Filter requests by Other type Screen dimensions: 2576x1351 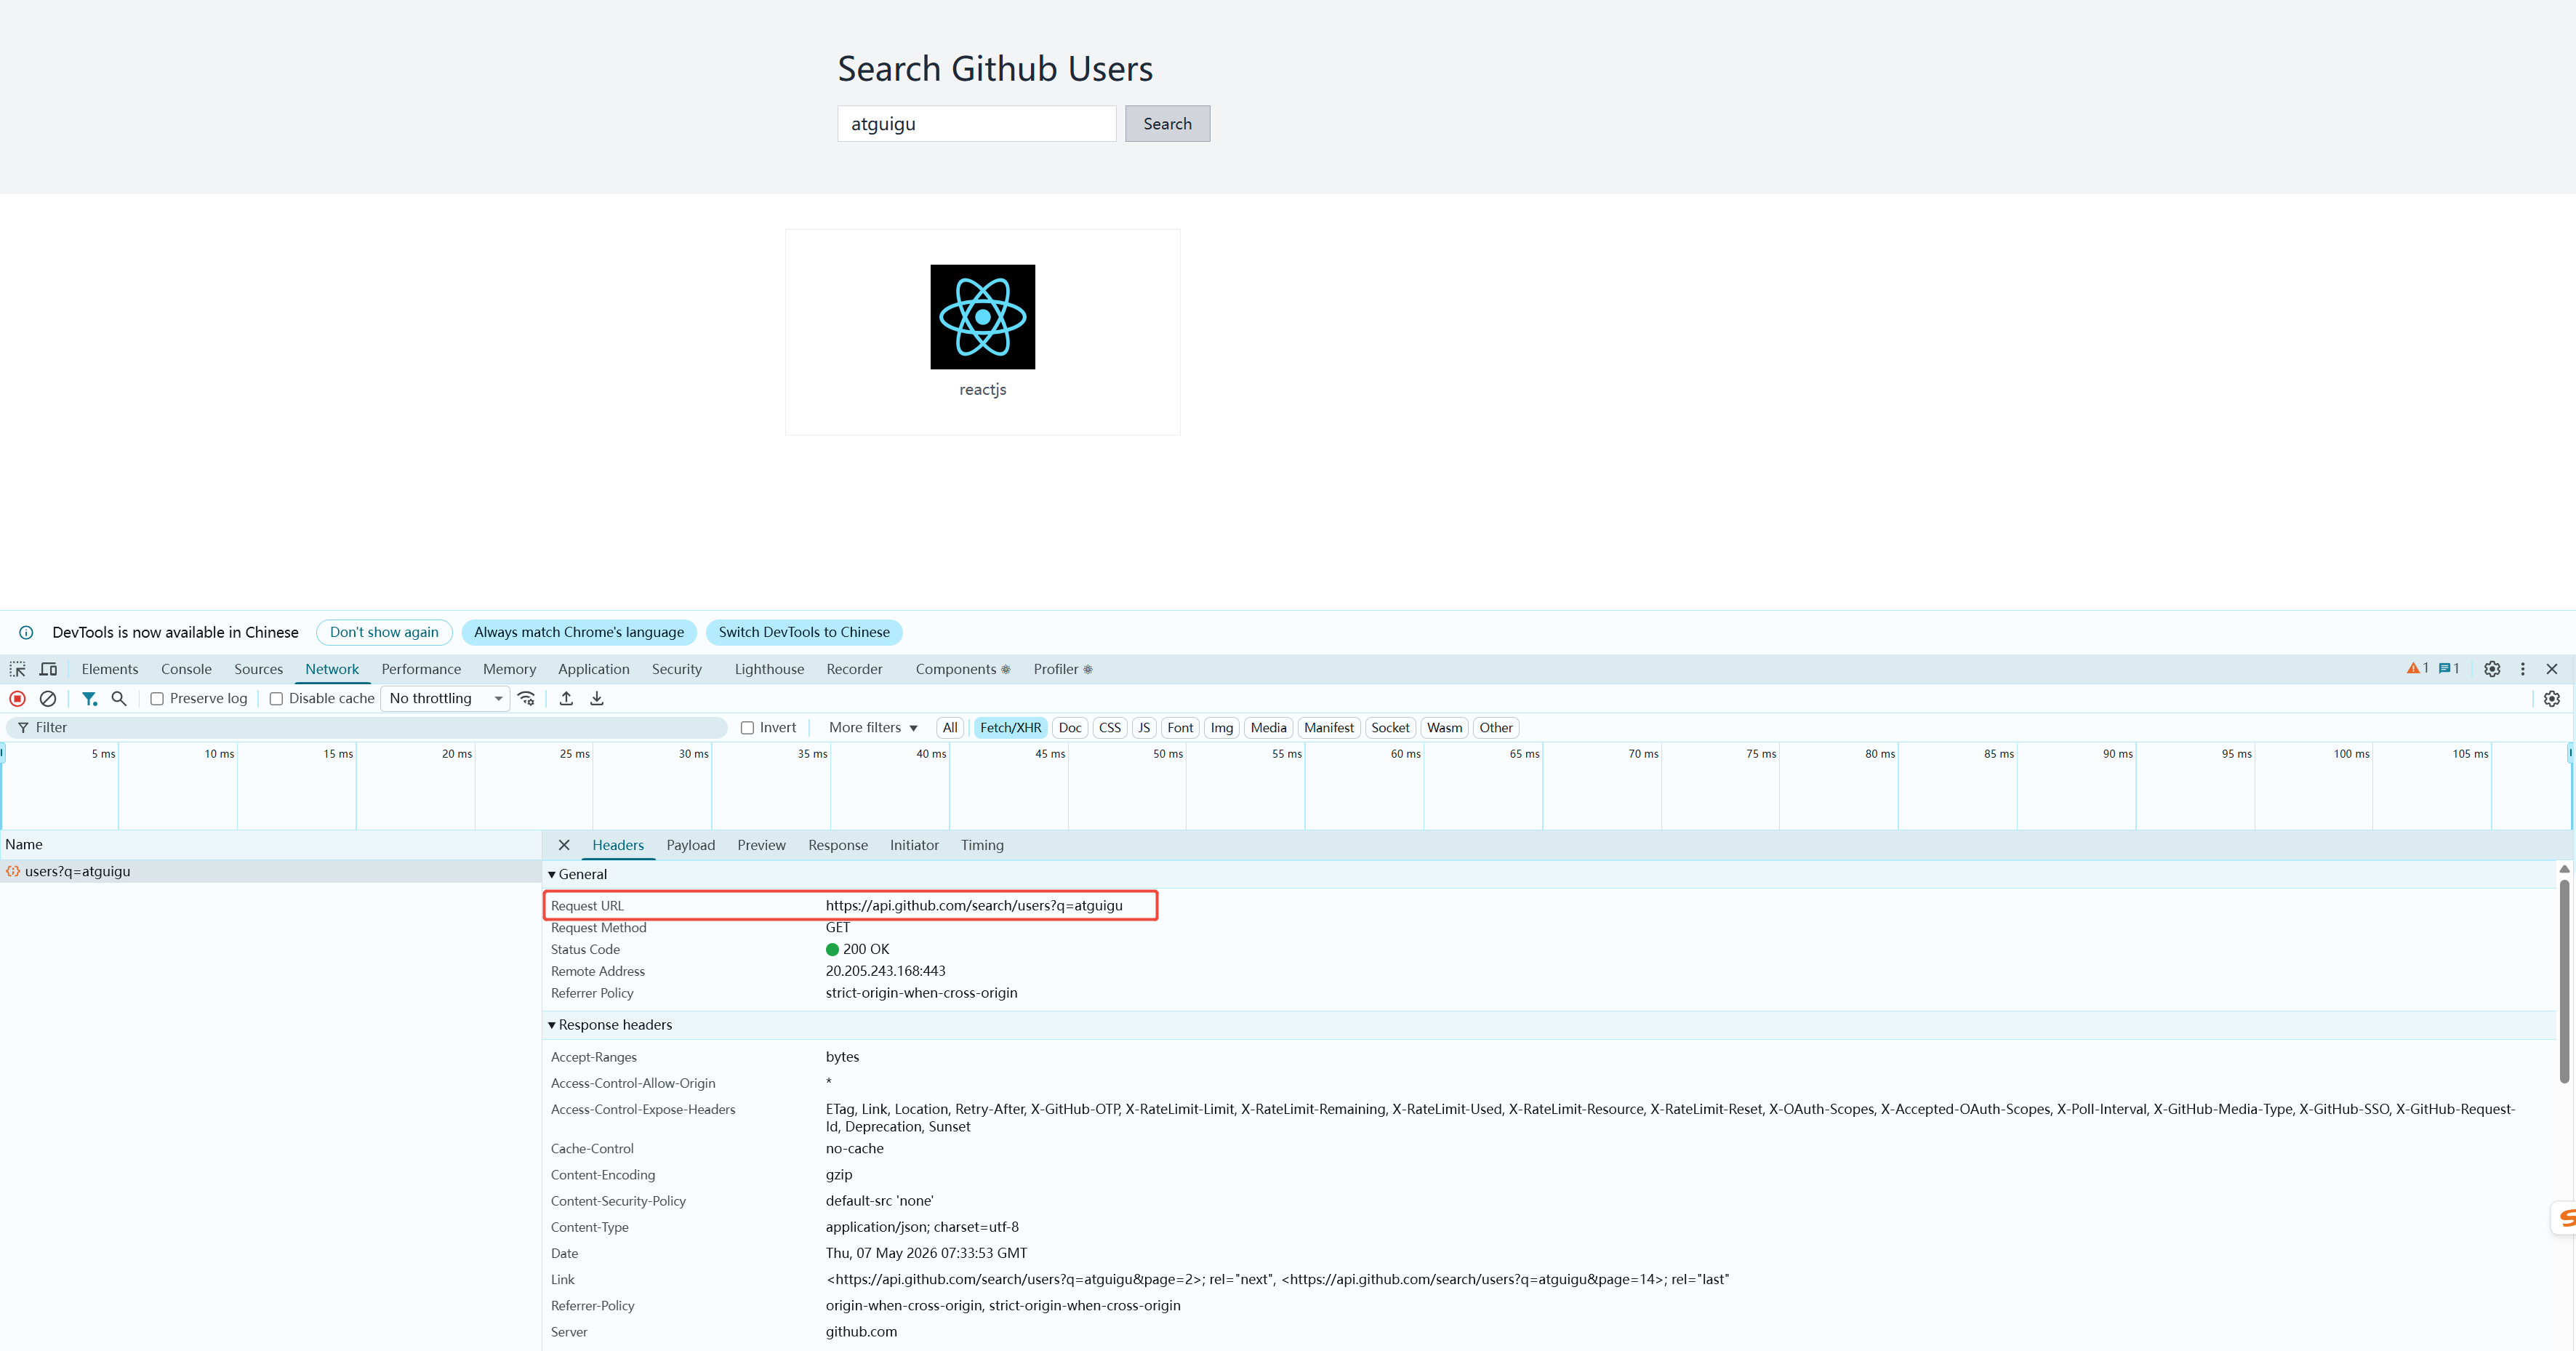click(1496, 728)
